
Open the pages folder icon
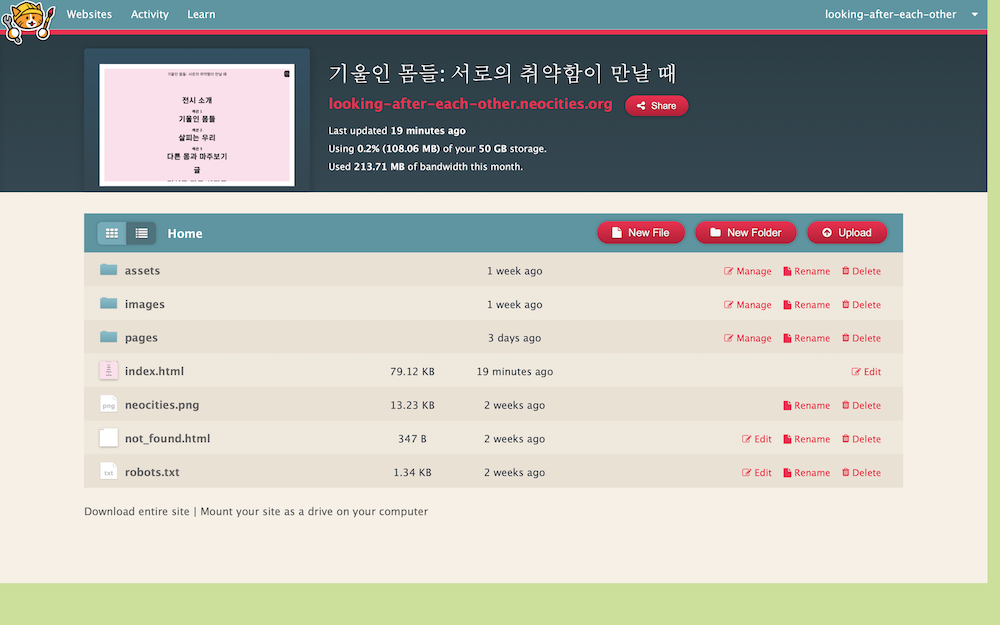point(108,337)
